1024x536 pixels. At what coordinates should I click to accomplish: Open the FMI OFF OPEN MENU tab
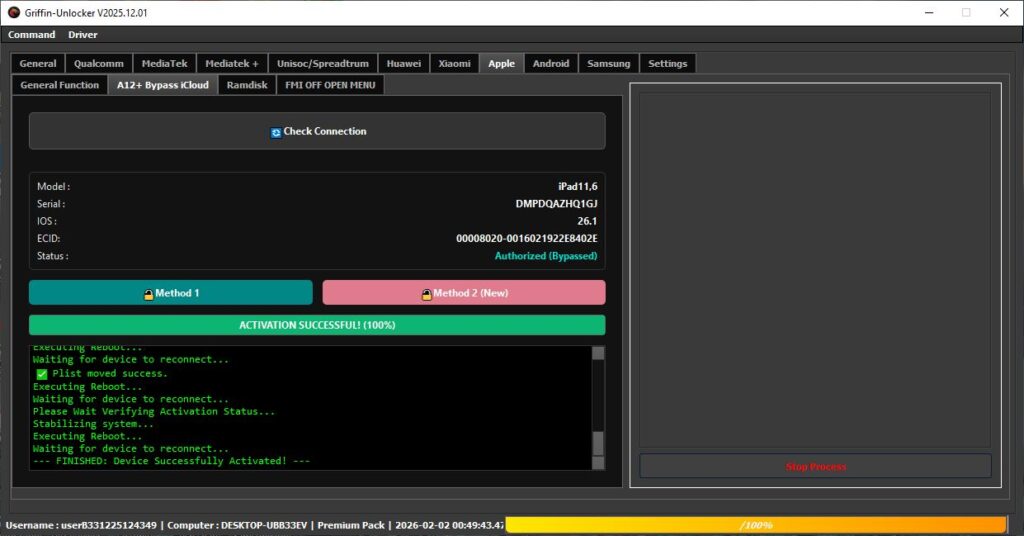pyautogui.click(x=330, y=85)
